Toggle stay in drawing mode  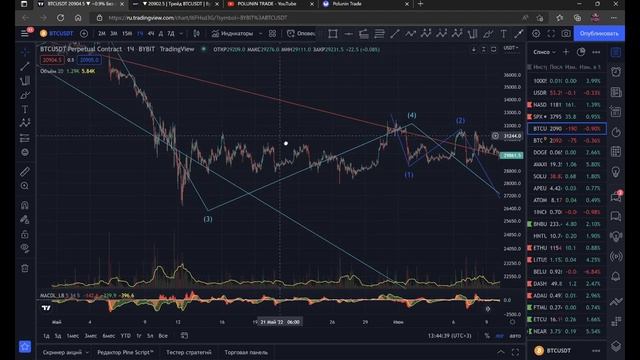coord(25,220)
